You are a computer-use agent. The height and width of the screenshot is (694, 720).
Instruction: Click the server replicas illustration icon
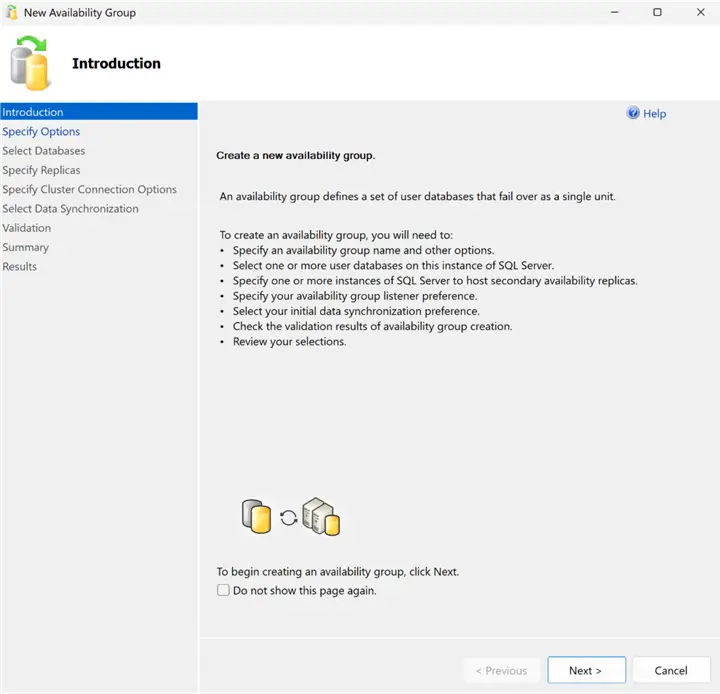321,516
